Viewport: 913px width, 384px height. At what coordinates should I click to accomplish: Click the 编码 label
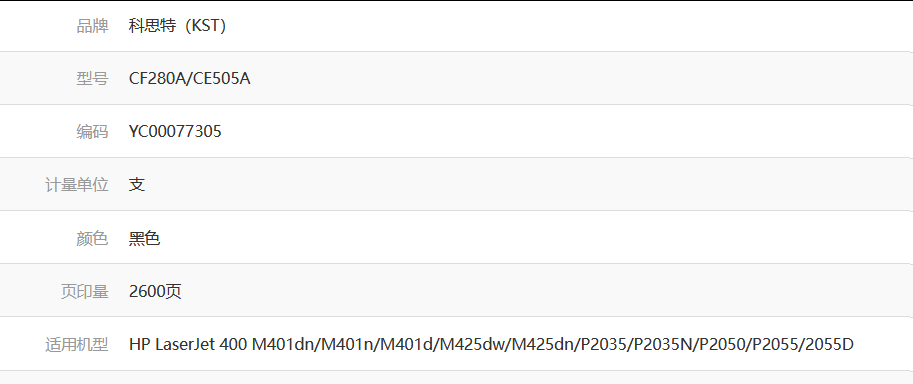click(x=92, y=132)
